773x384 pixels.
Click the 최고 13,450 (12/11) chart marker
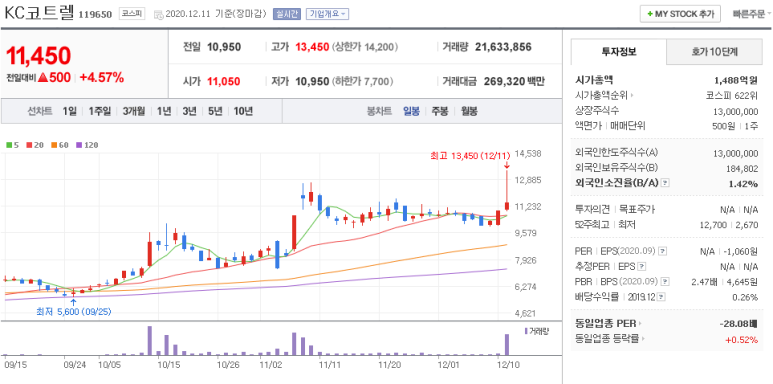(470, 156)
